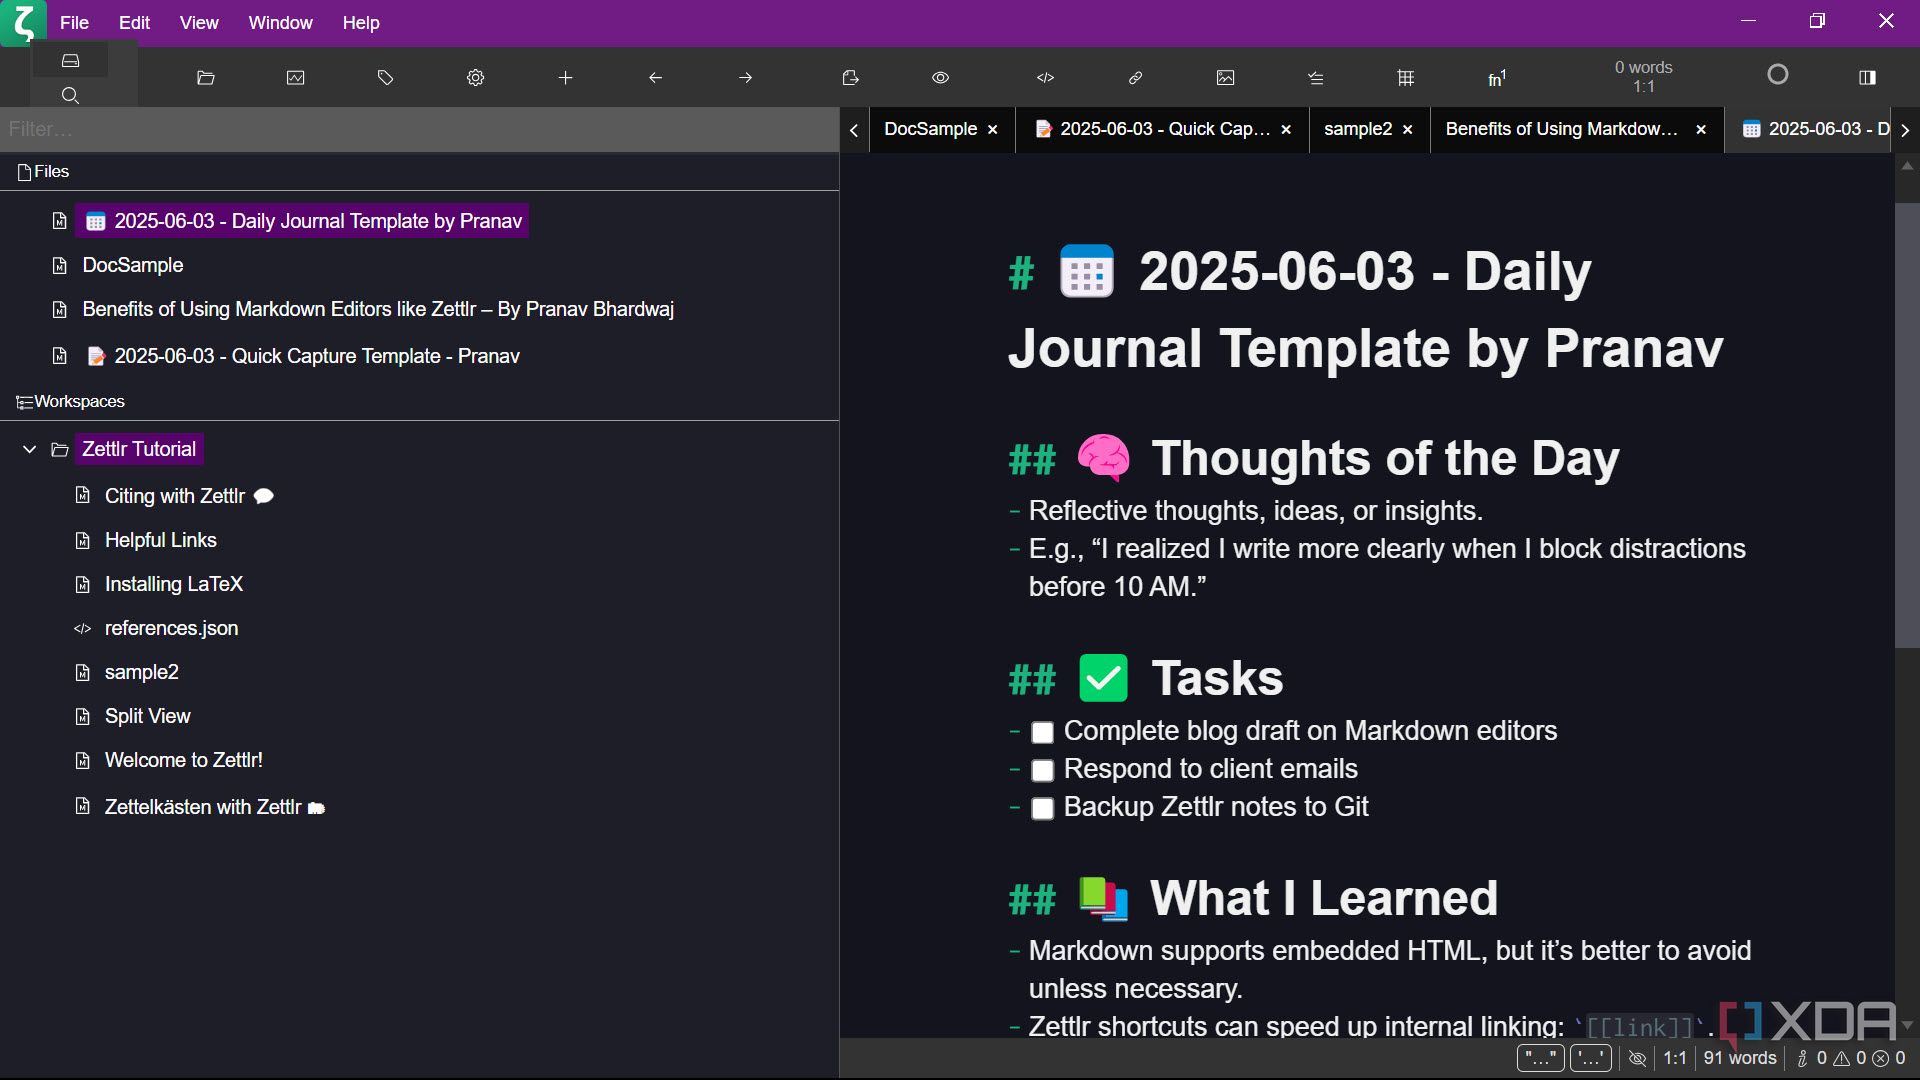1920x1080 pixels.
Task: Select the Zettlr Tutorial workspace folder
Action: (x=139, y=449)
